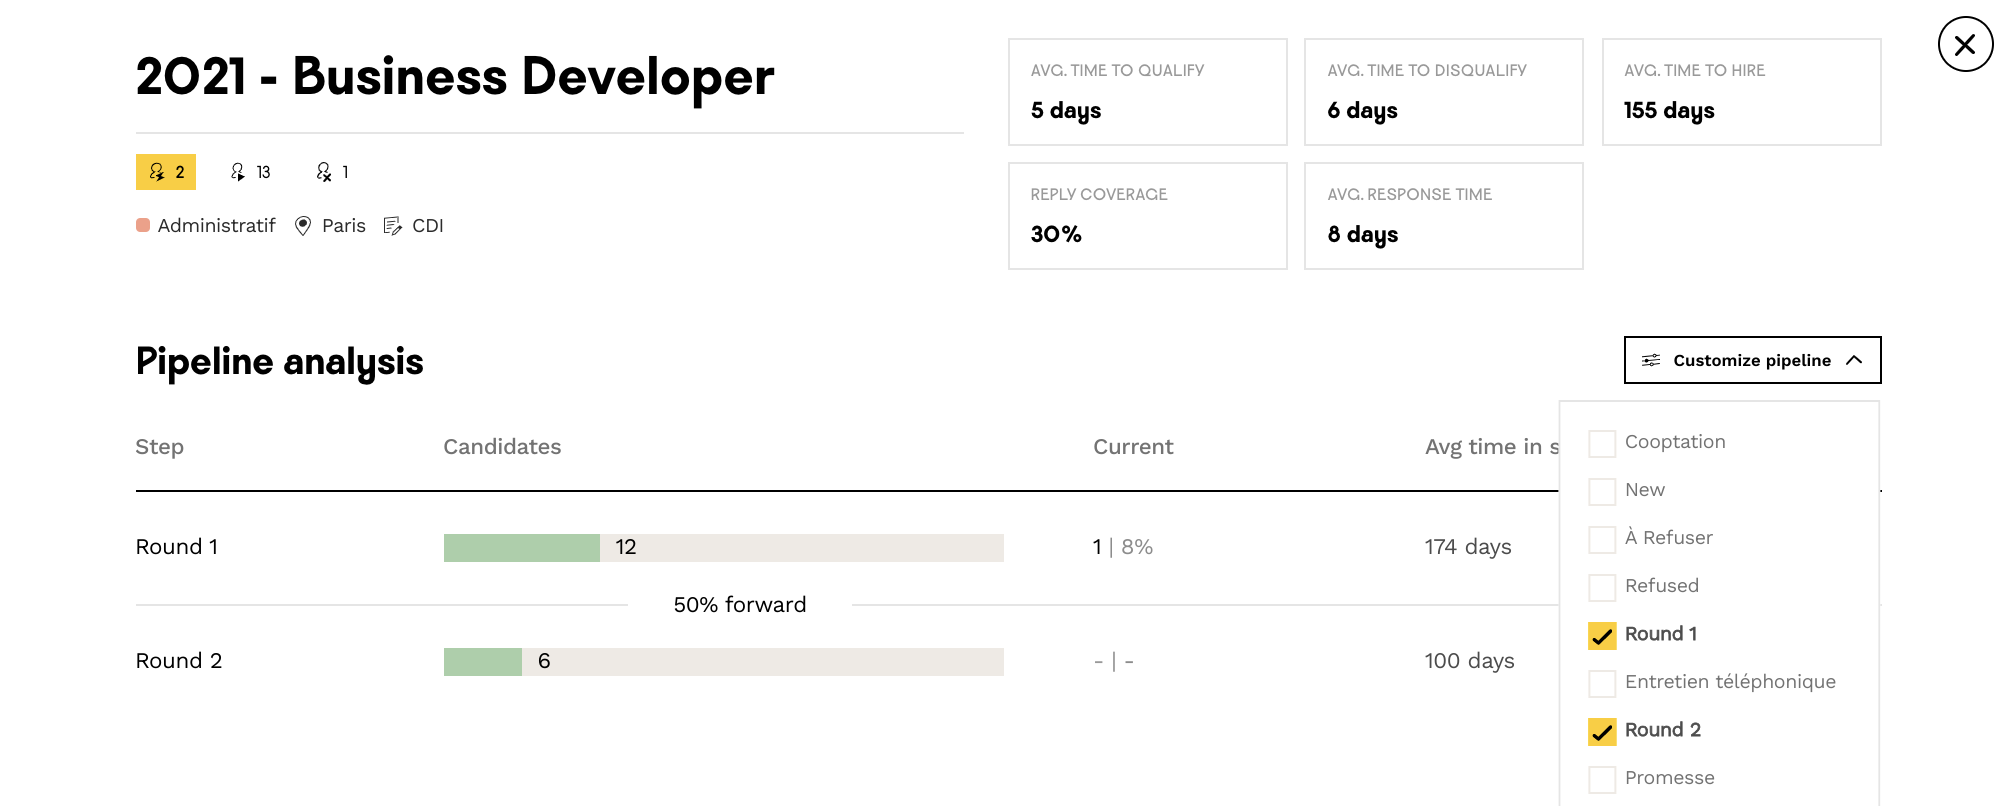Collapse the Customize pipeline dropdown

(x=1752, y=360)
